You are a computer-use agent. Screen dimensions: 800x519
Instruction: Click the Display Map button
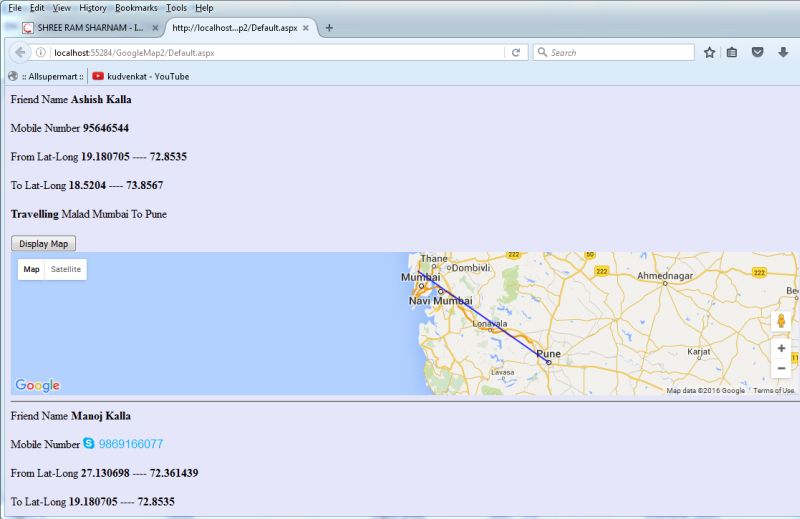(43, 243)
